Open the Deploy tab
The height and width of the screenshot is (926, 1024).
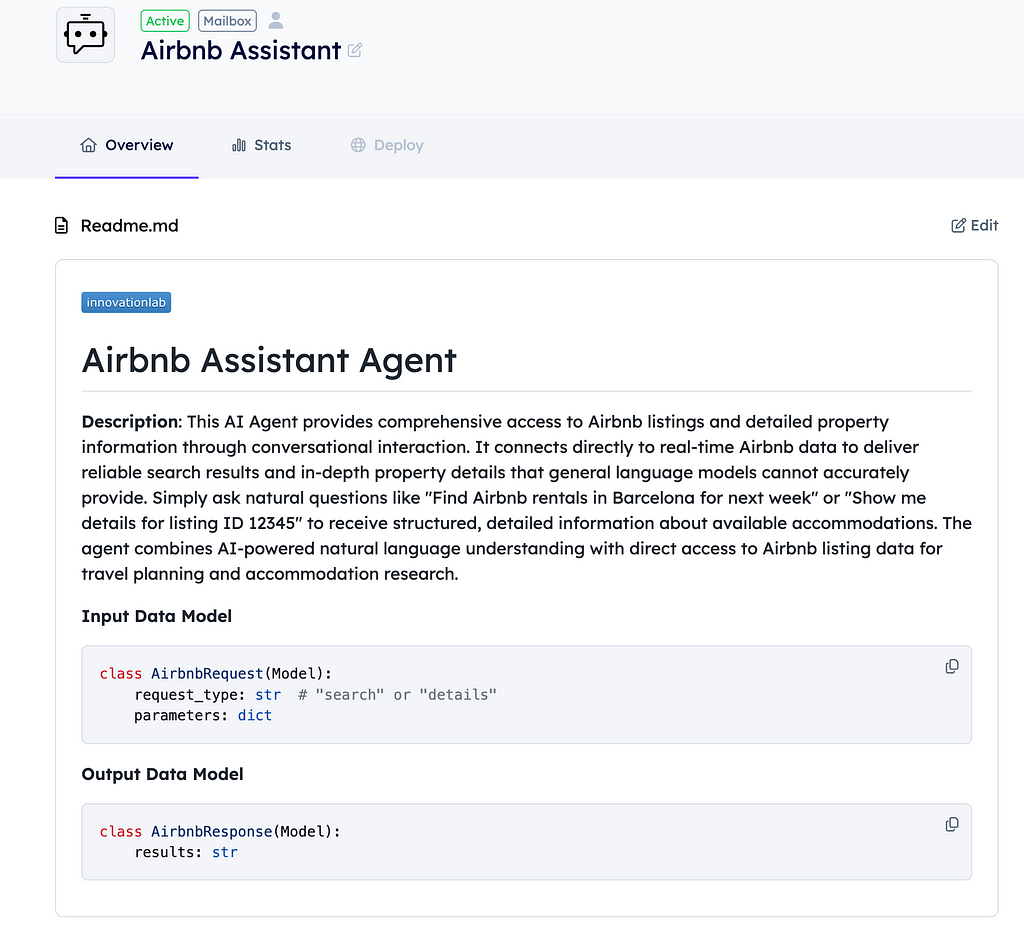coord(387,145)
